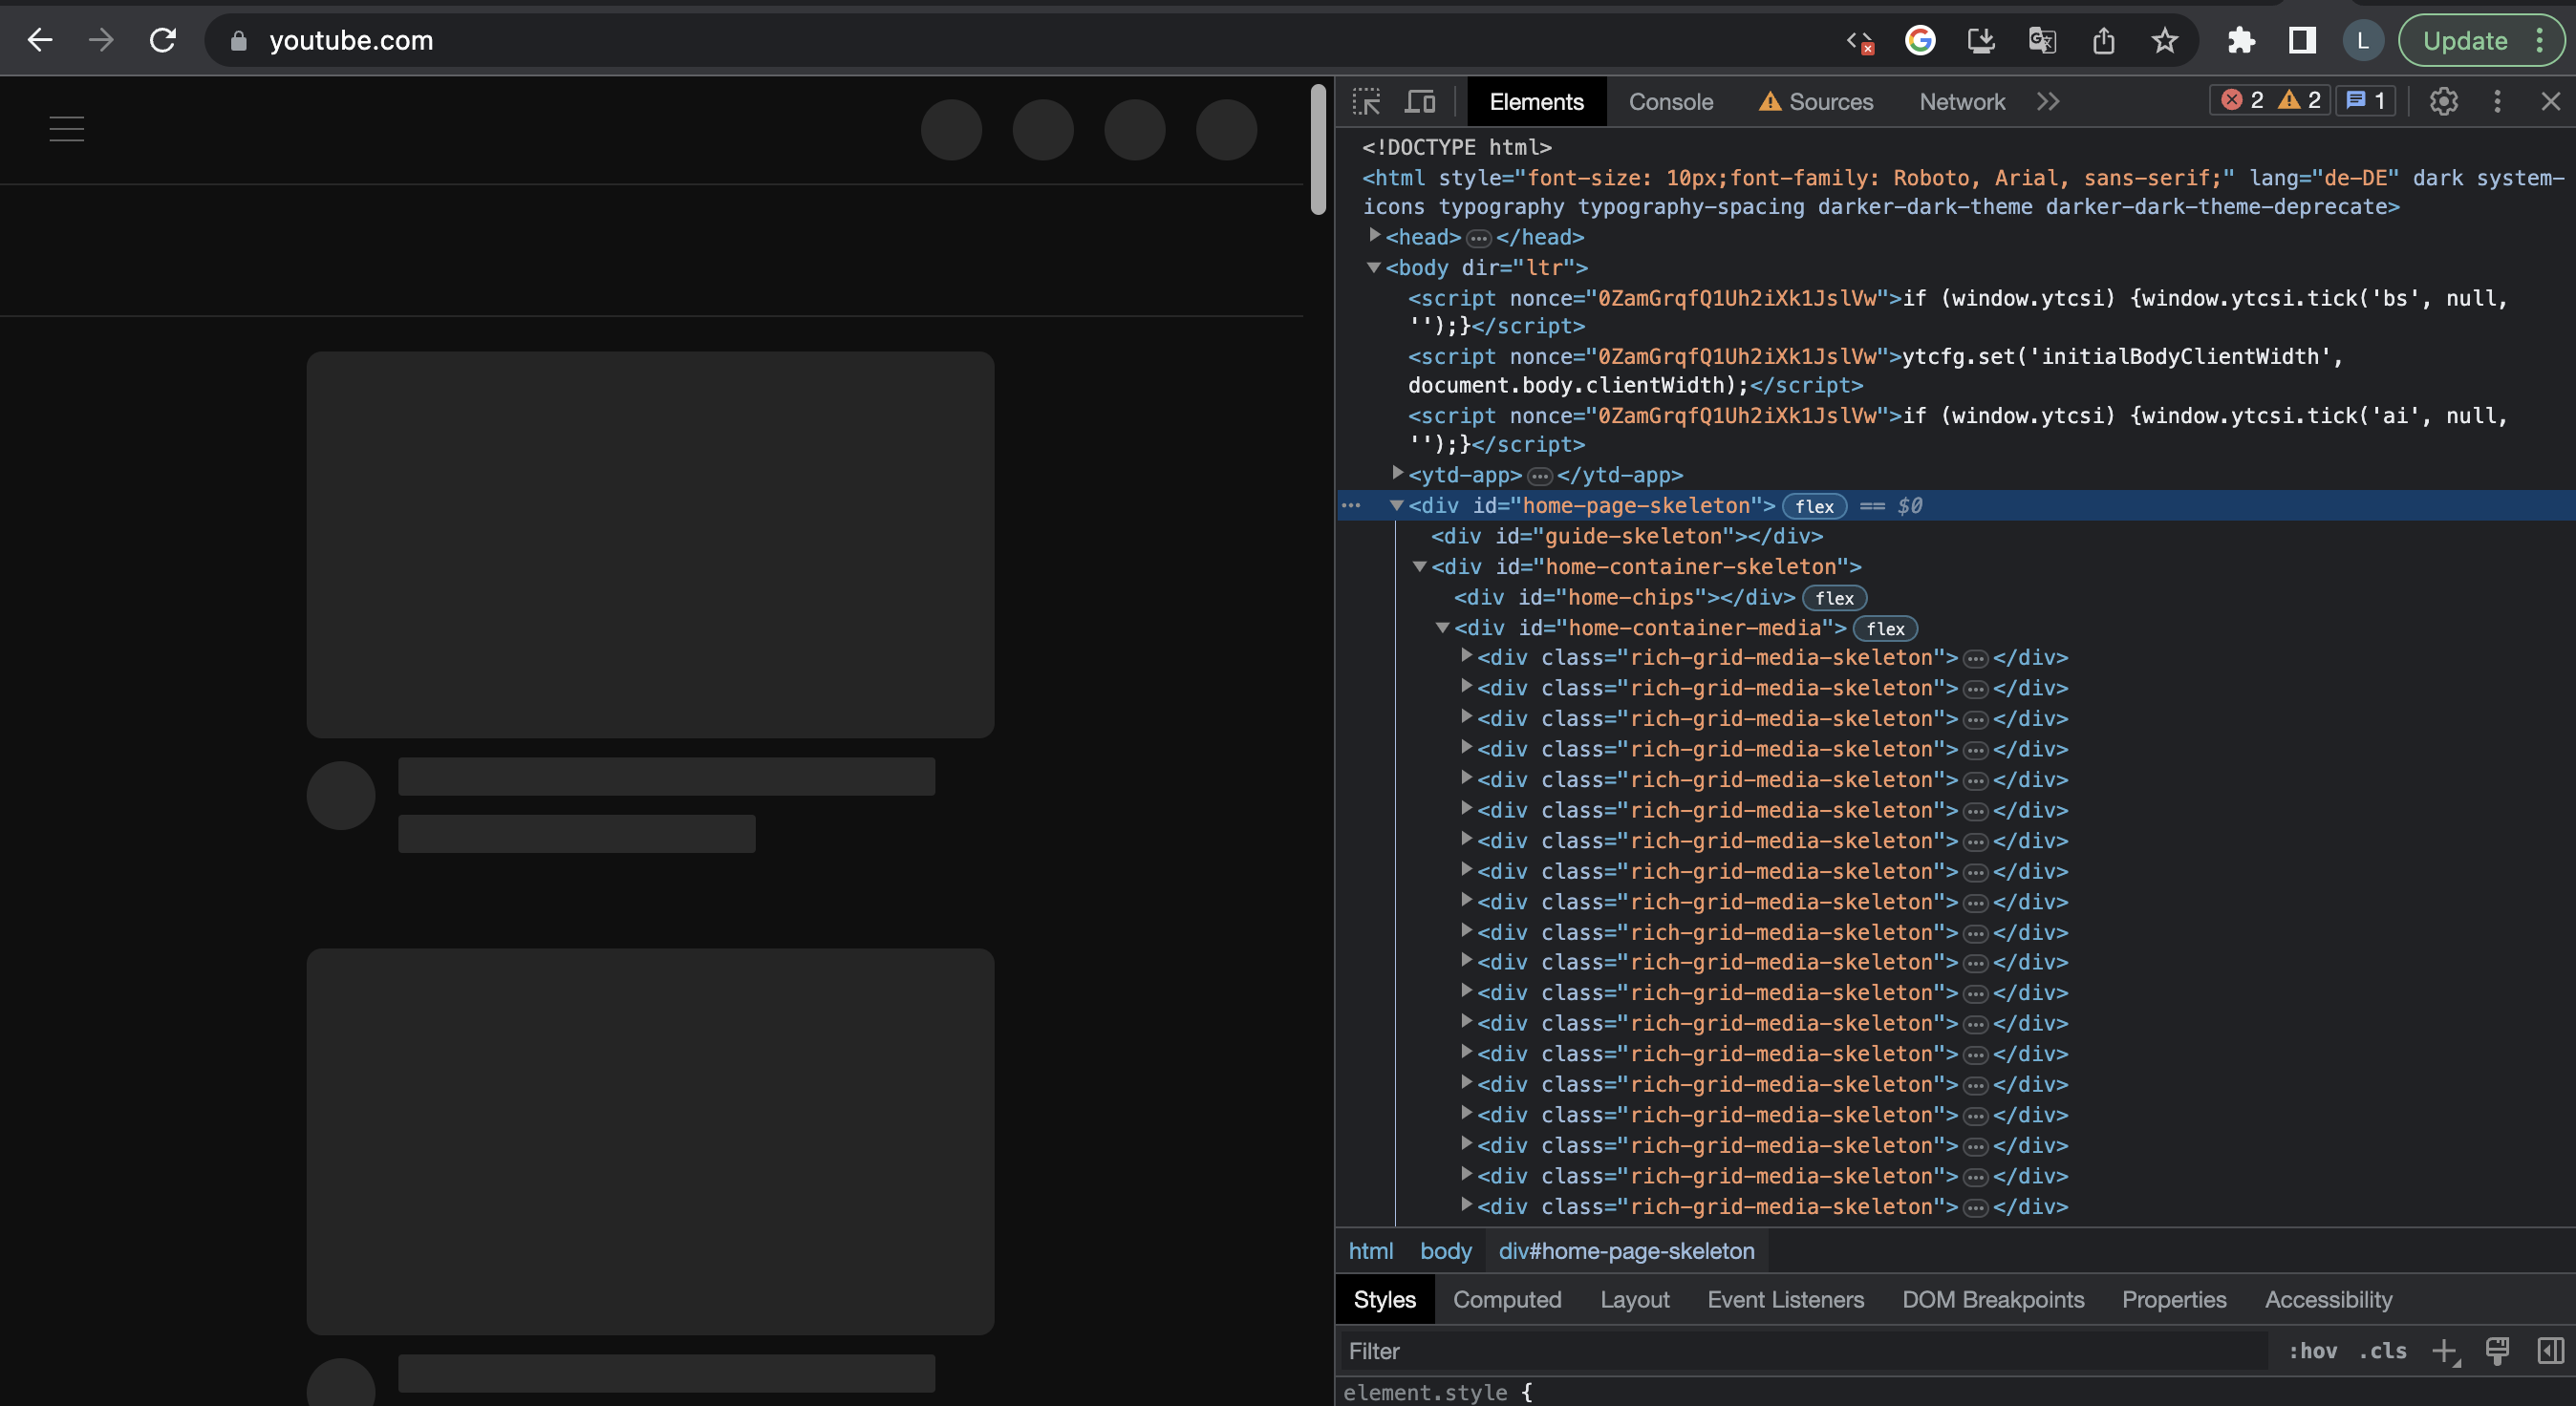Share this page using the share icon

(x=2104, y=40)
